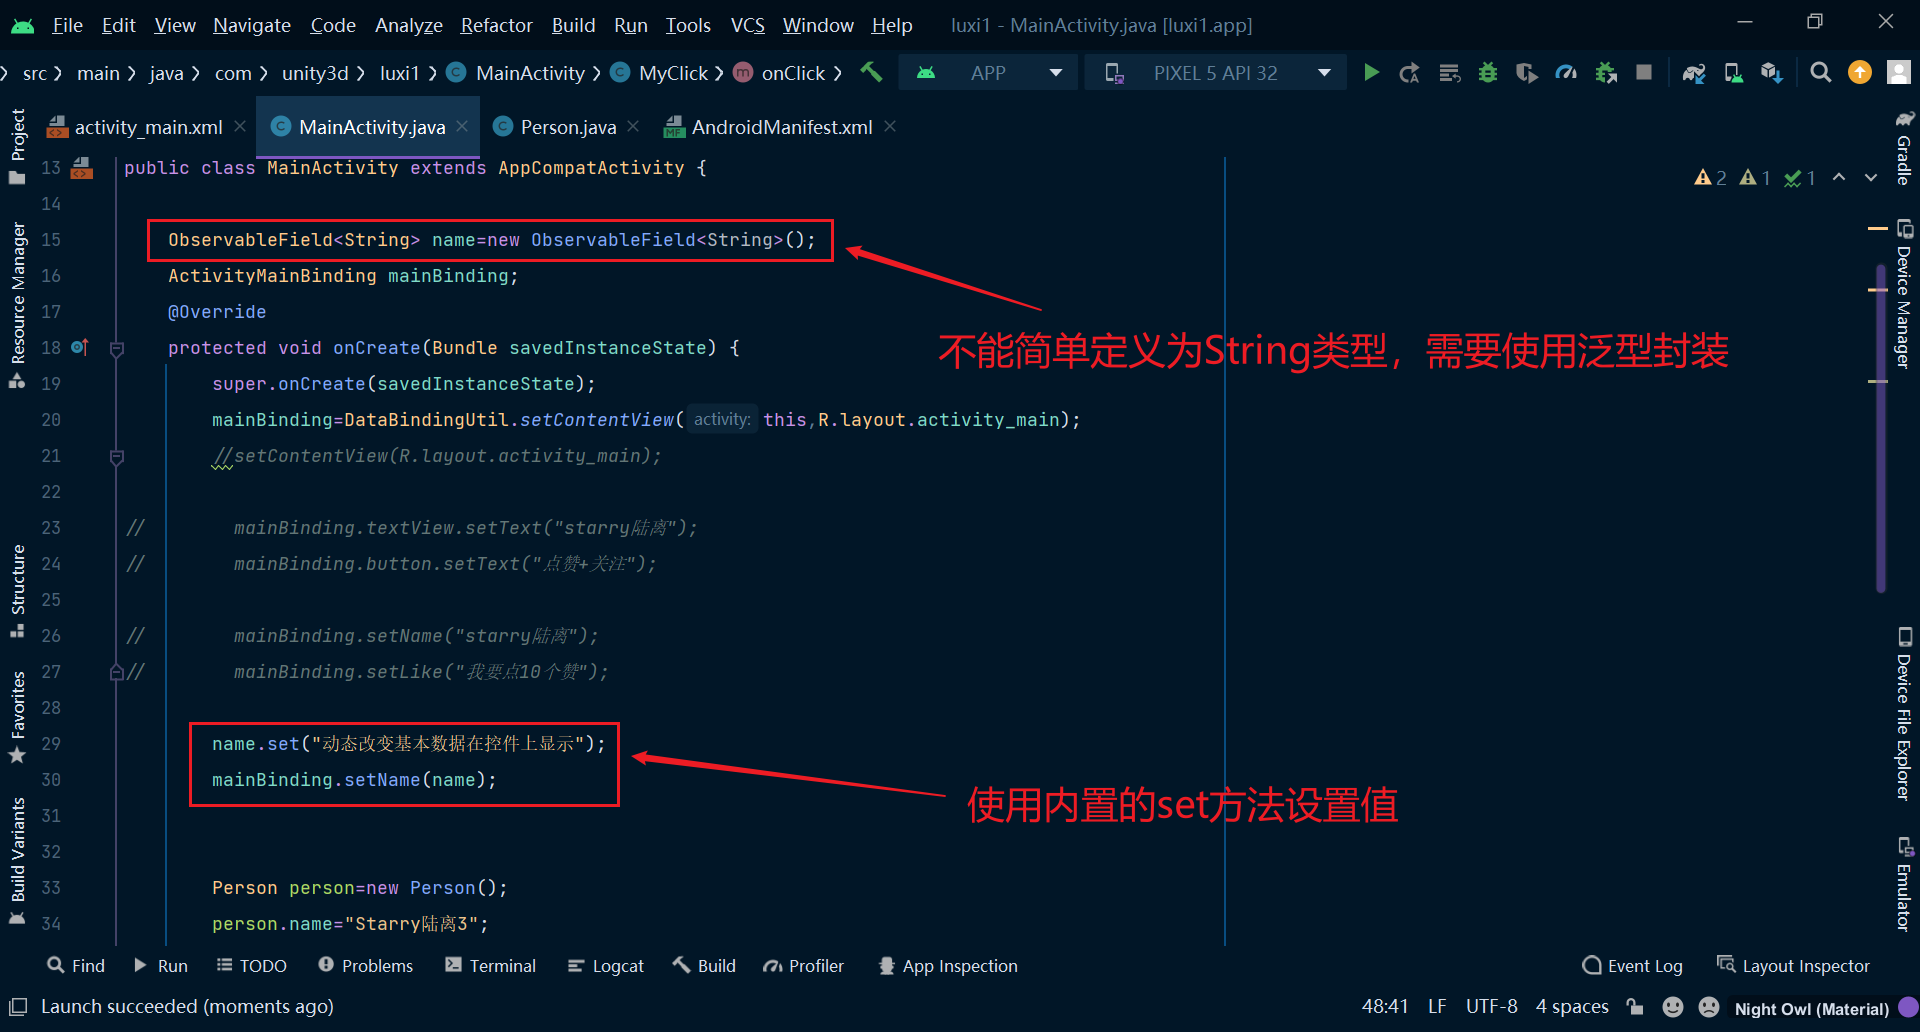
Task: Click the related XML gutter icon on line 13
Action: 82,168
